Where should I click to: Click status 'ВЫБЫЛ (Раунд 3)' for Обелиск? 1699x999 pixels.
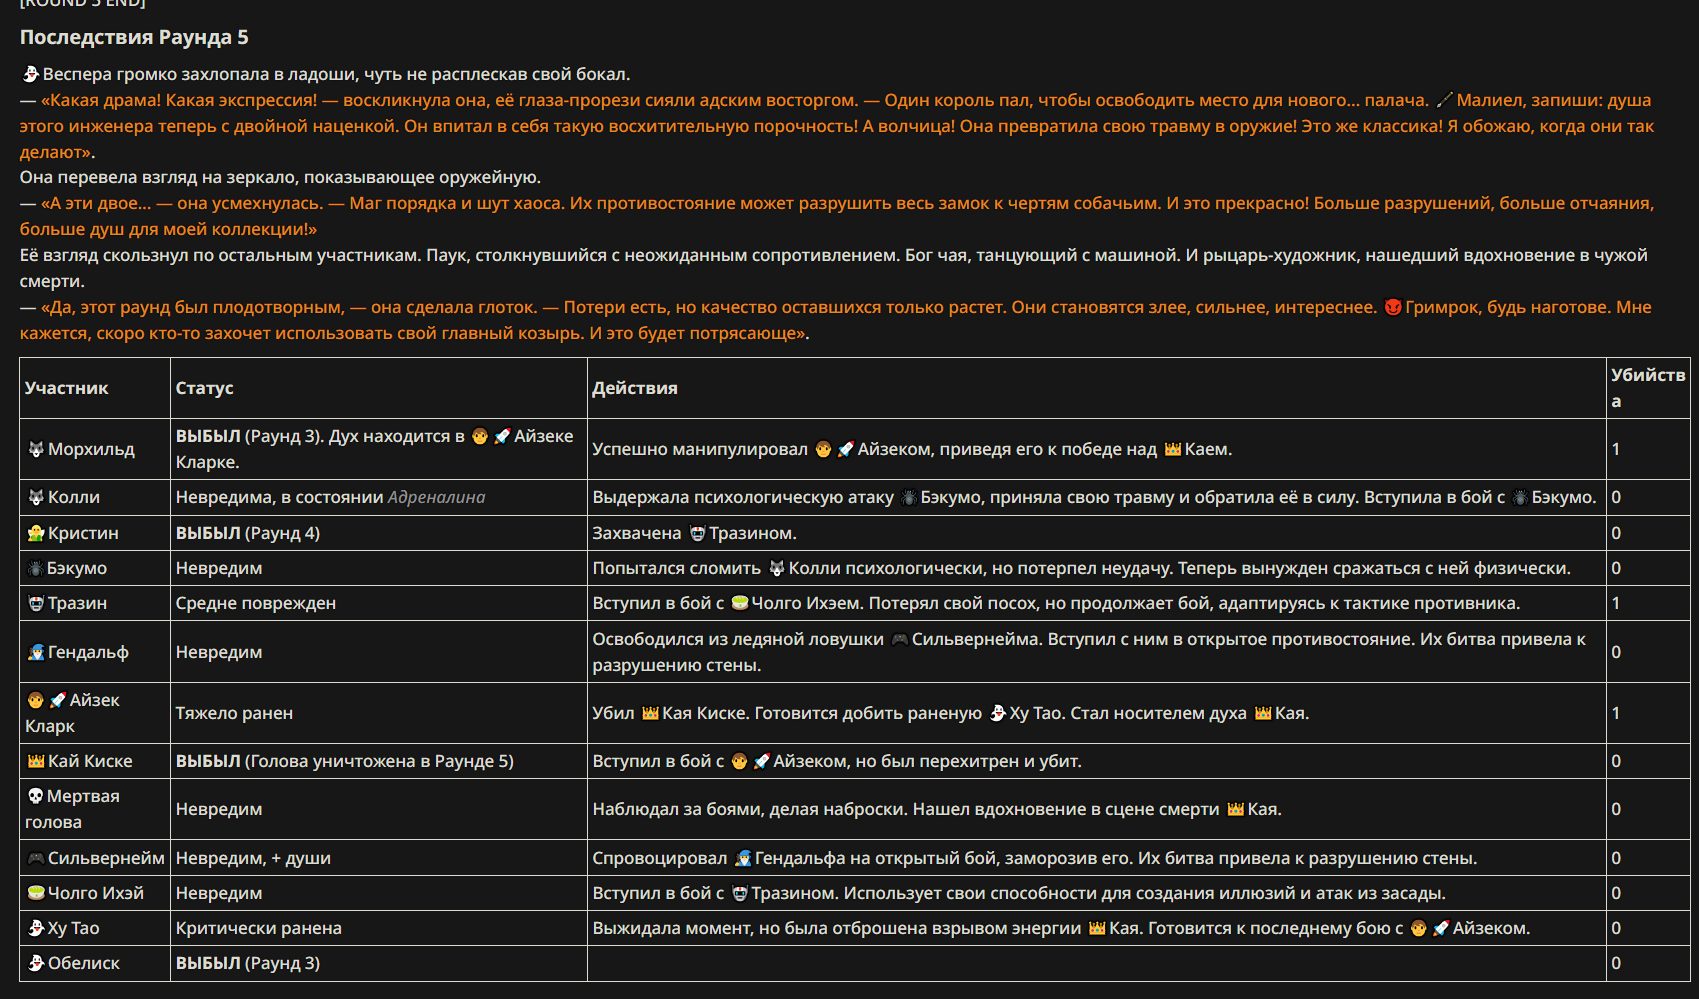[248, 964]
